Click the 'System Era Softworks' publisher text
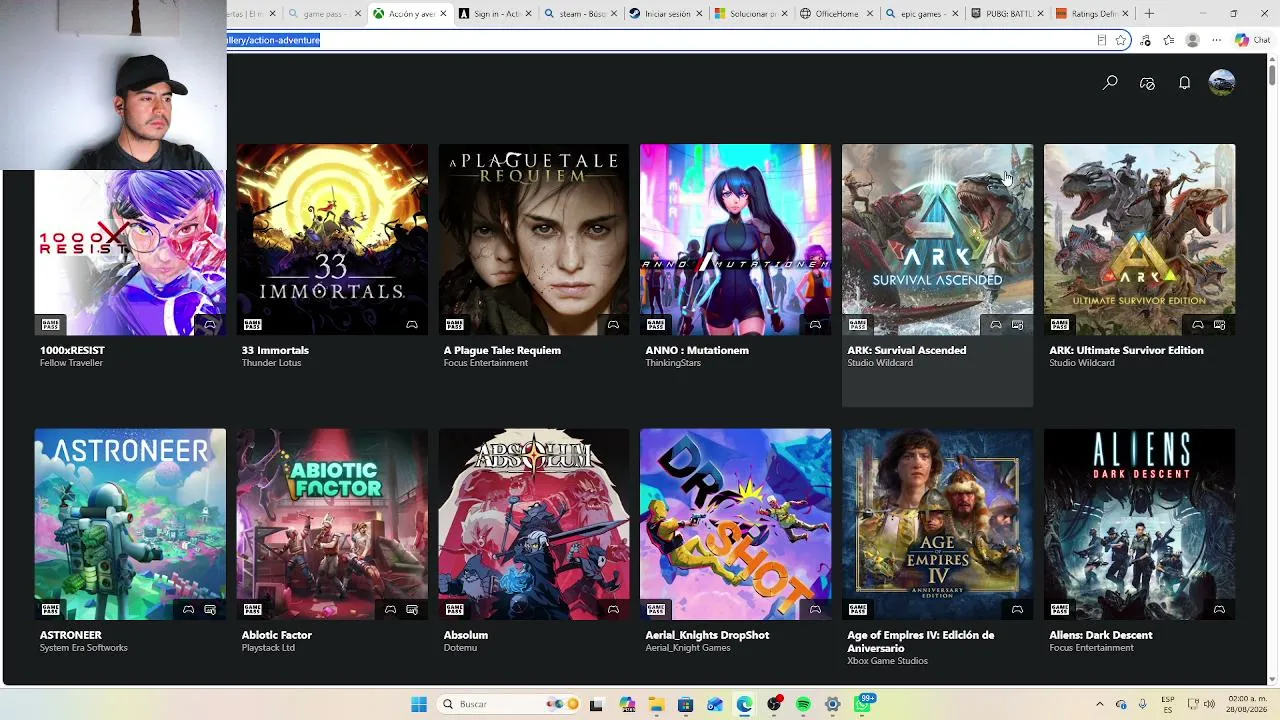The width and height of the screenshot is (1280, 720). [x=84, y=648]
